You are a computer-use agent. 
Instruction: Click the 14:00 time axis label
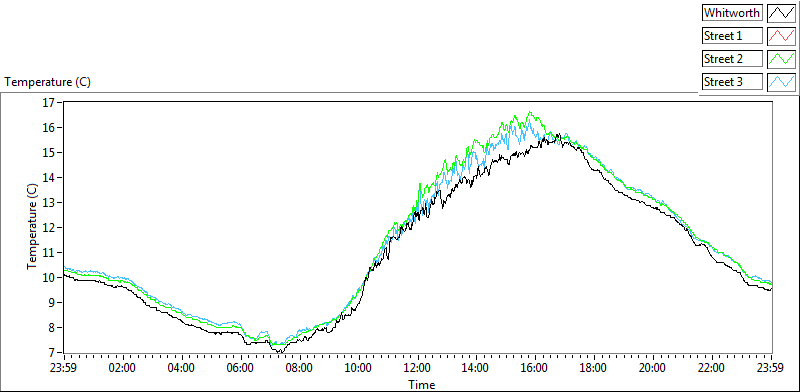coord(476,368)
